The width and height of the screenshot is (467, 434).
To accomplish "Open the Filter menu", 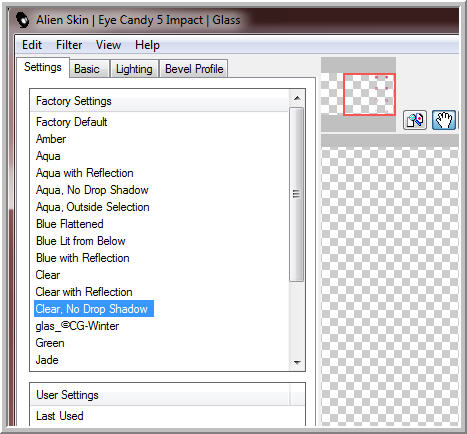I will (69, 45).
